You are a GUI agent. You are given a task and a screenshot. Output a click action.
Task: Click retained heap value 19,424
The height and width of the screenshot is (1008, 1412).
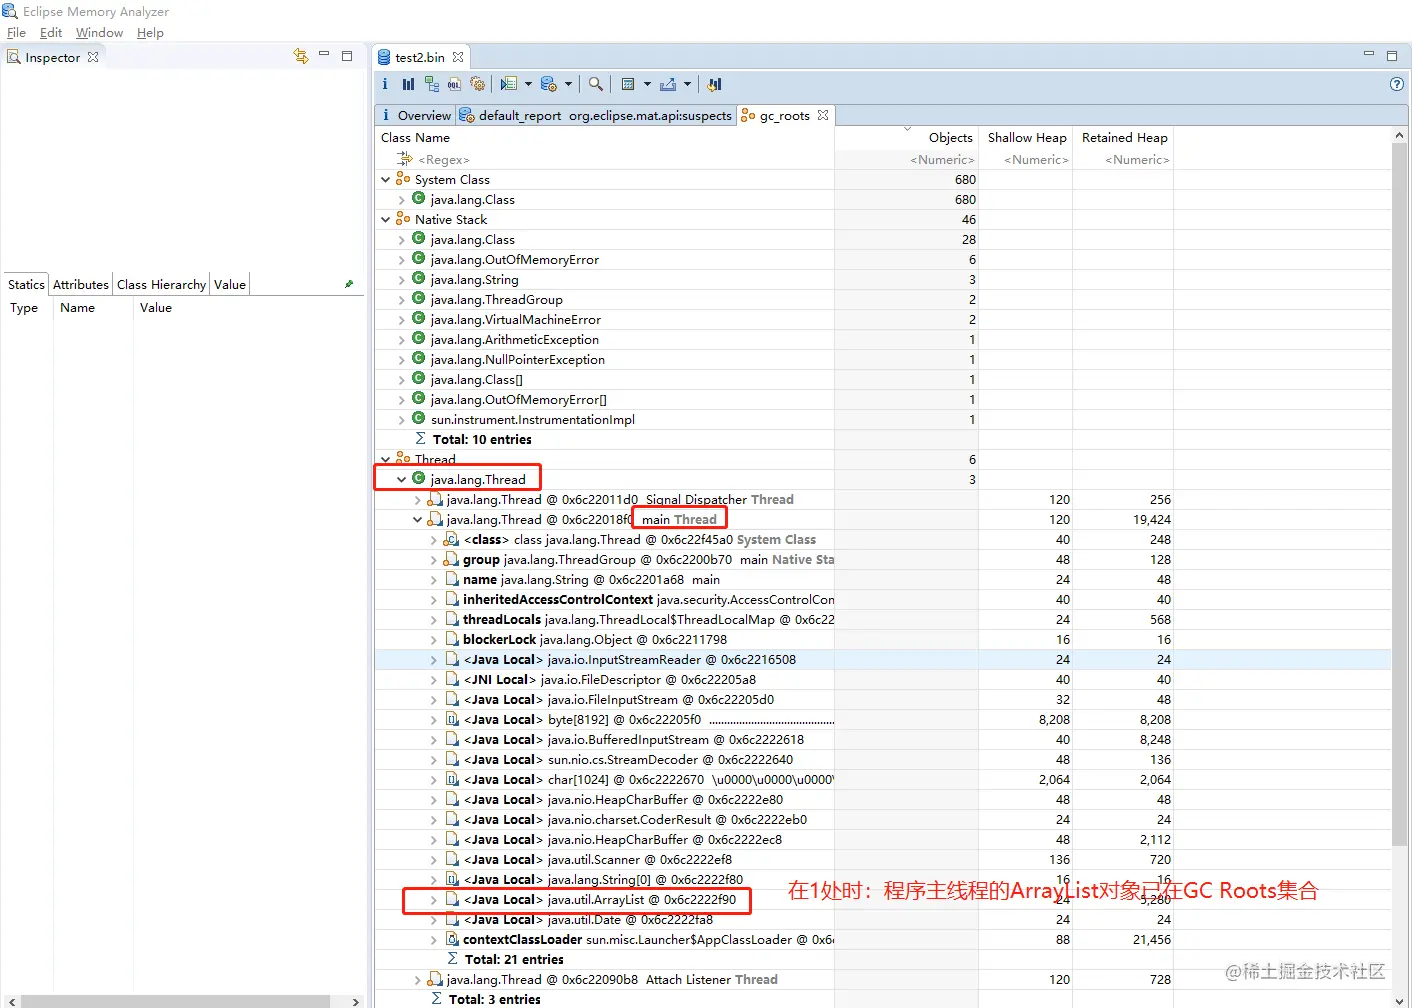click(1151, 520)
